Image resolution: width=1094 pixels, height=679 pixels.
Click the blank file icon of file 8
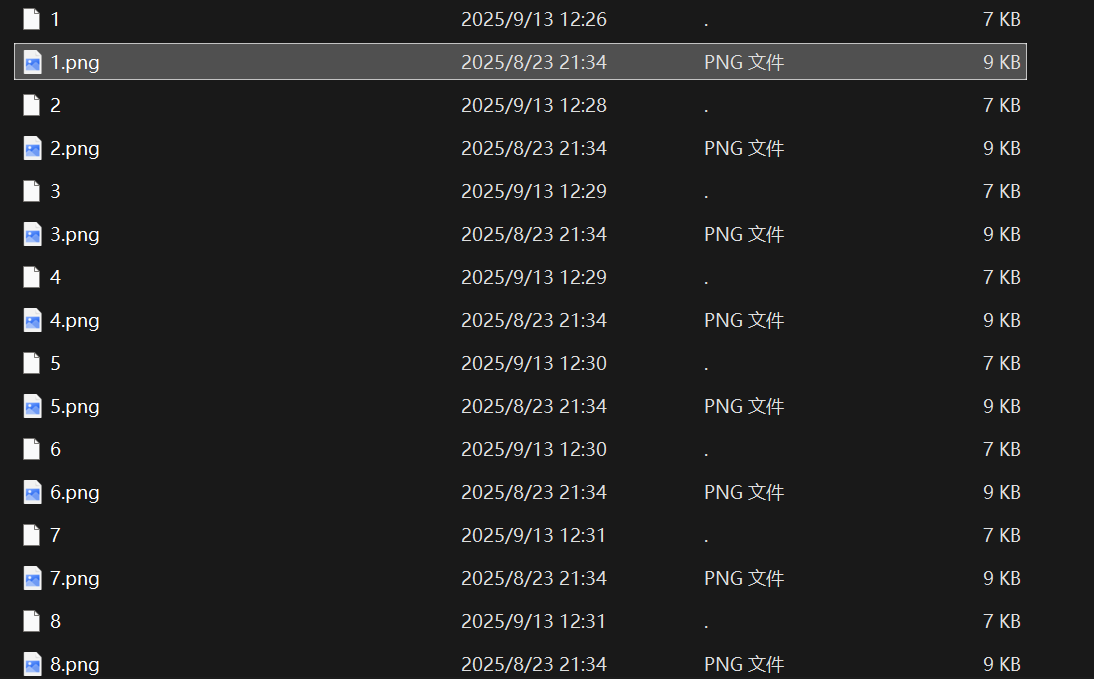tap(32, 621)
